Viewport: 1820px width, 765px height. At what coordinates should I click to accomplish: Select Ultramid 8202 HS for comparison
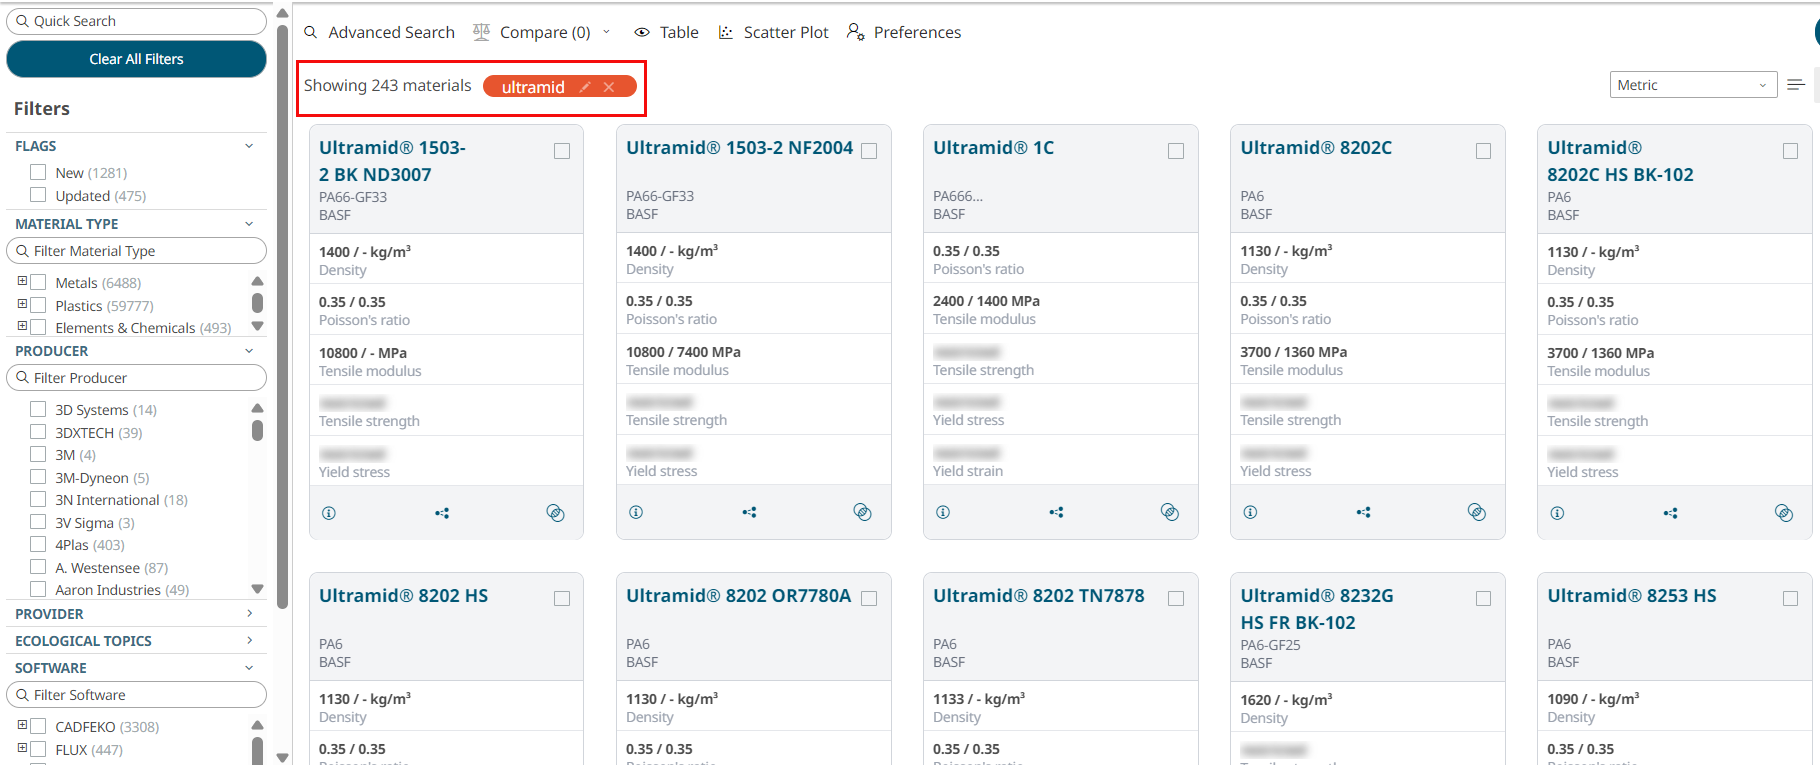pos(562,599)
